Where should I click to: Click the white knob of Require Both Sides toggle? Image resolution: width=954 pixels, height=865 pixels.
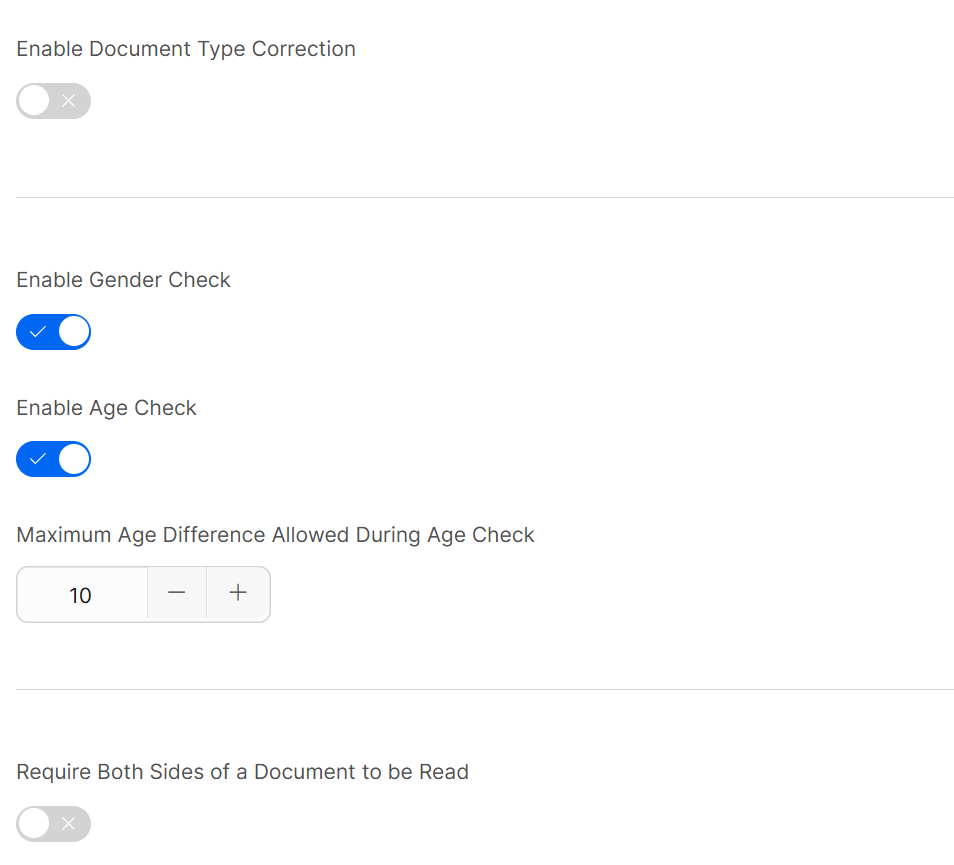pos(34,824)
